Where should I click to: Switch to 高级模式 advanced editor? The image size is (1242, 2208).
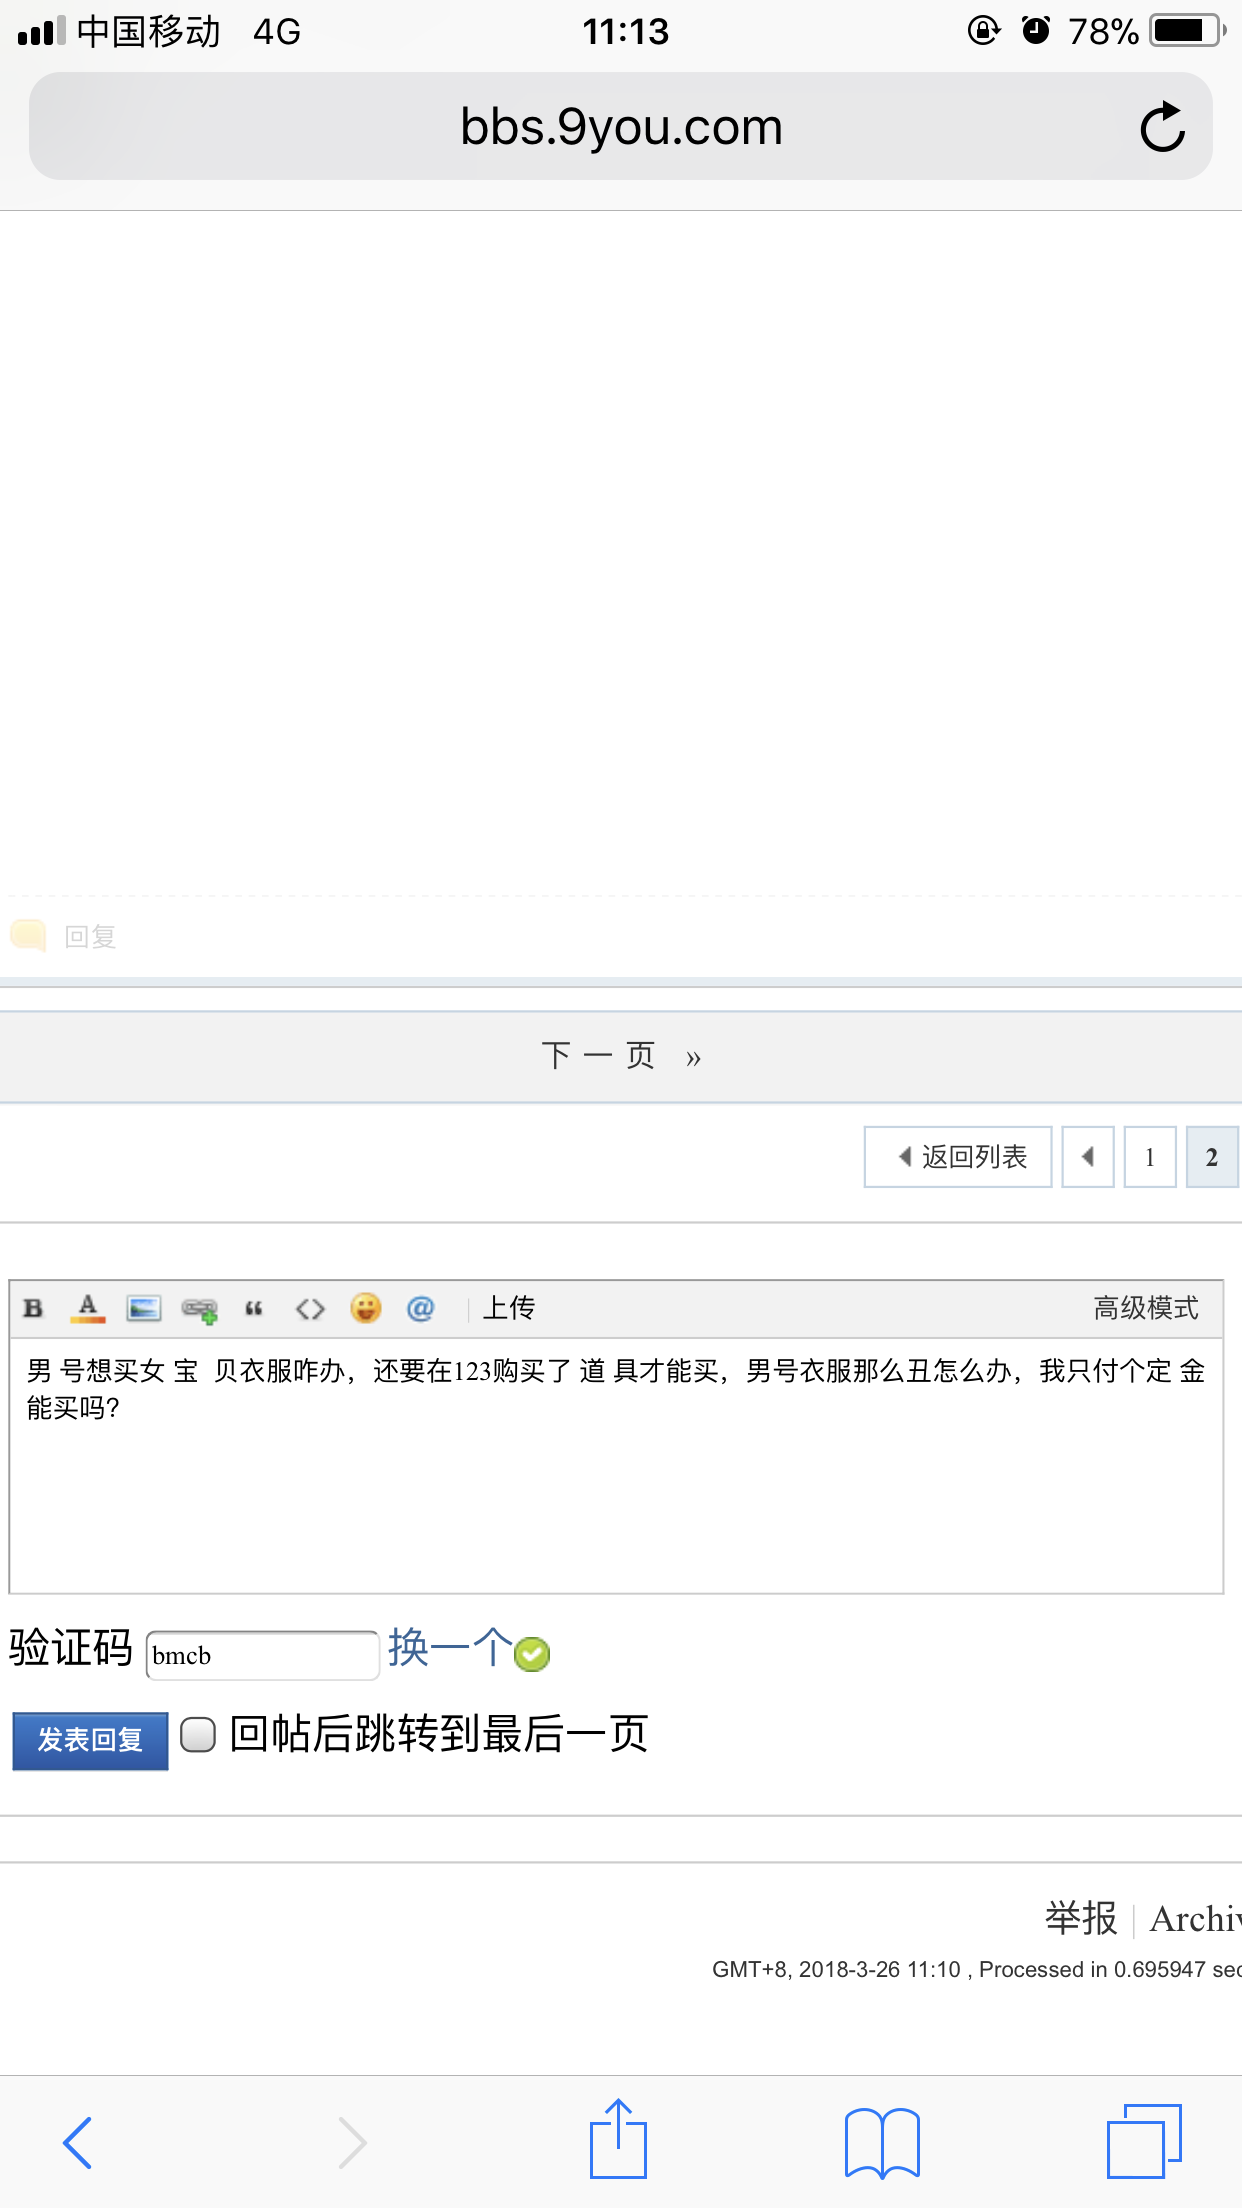click(1146, 1308)
